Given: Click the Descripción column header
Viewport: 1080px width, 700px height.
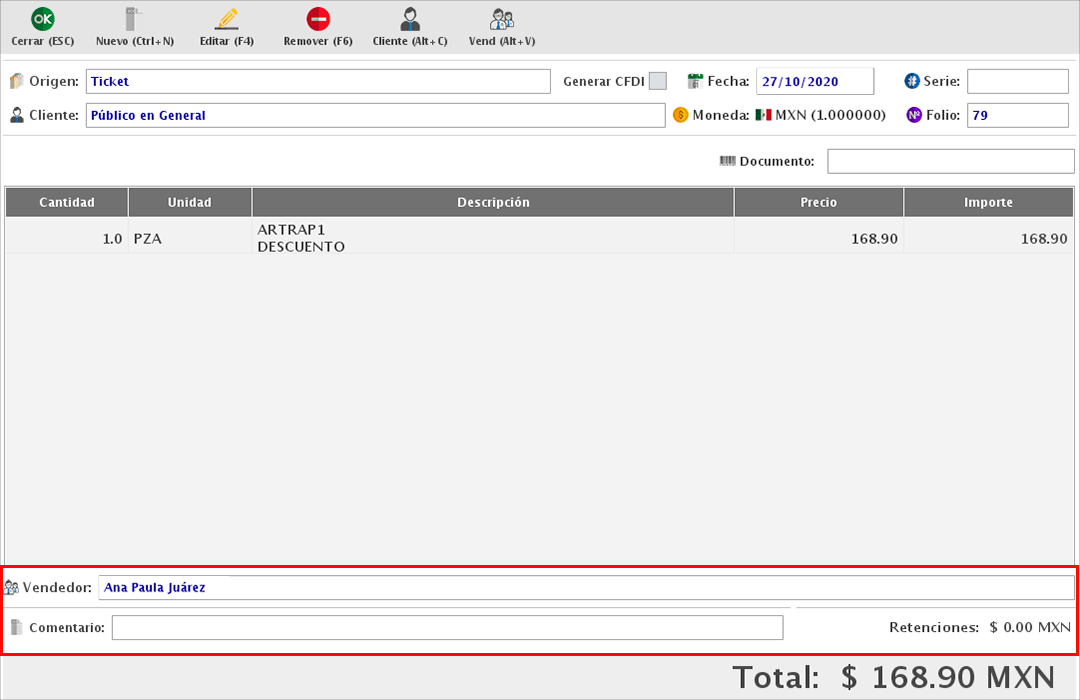Looking at the screenshot, I should pyautogui.click(x=492, y=202).
